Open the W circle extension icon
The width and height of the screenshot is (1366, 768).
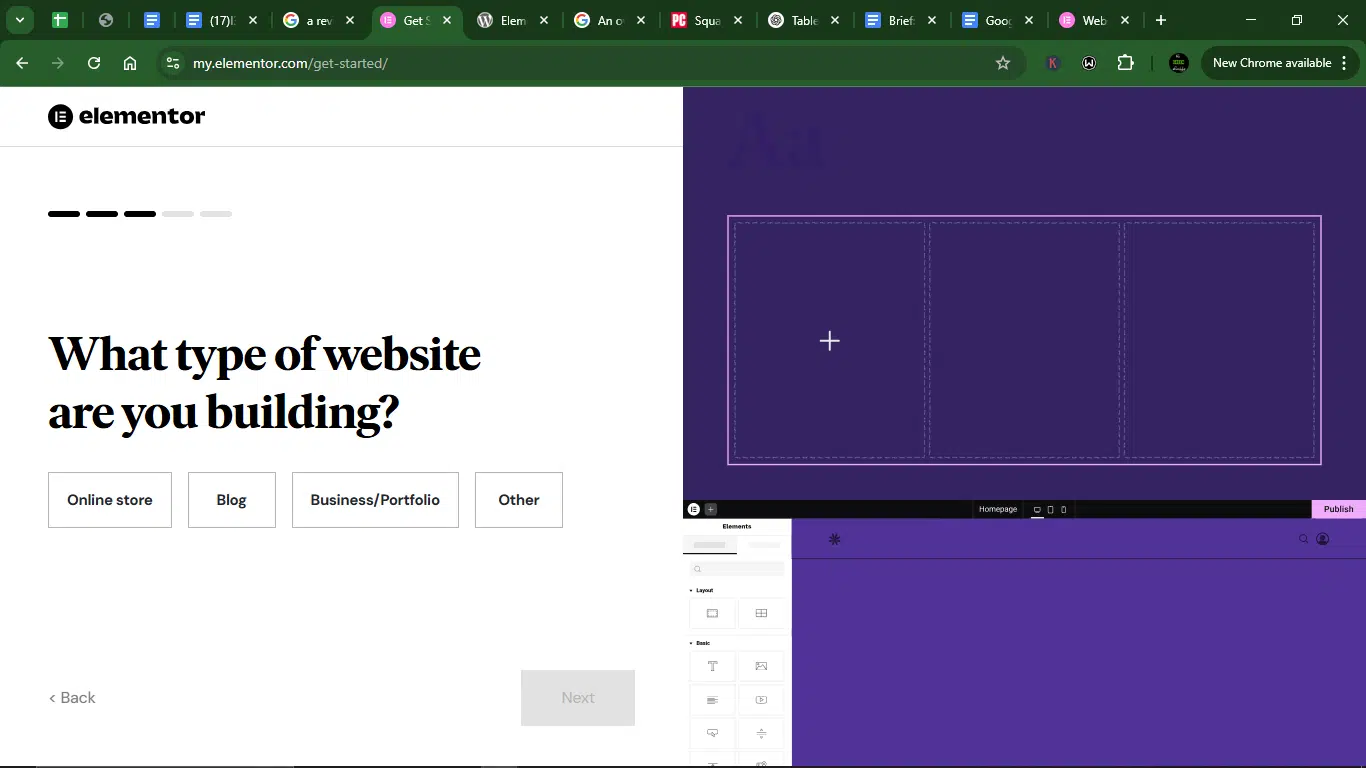coord(1089,63)
